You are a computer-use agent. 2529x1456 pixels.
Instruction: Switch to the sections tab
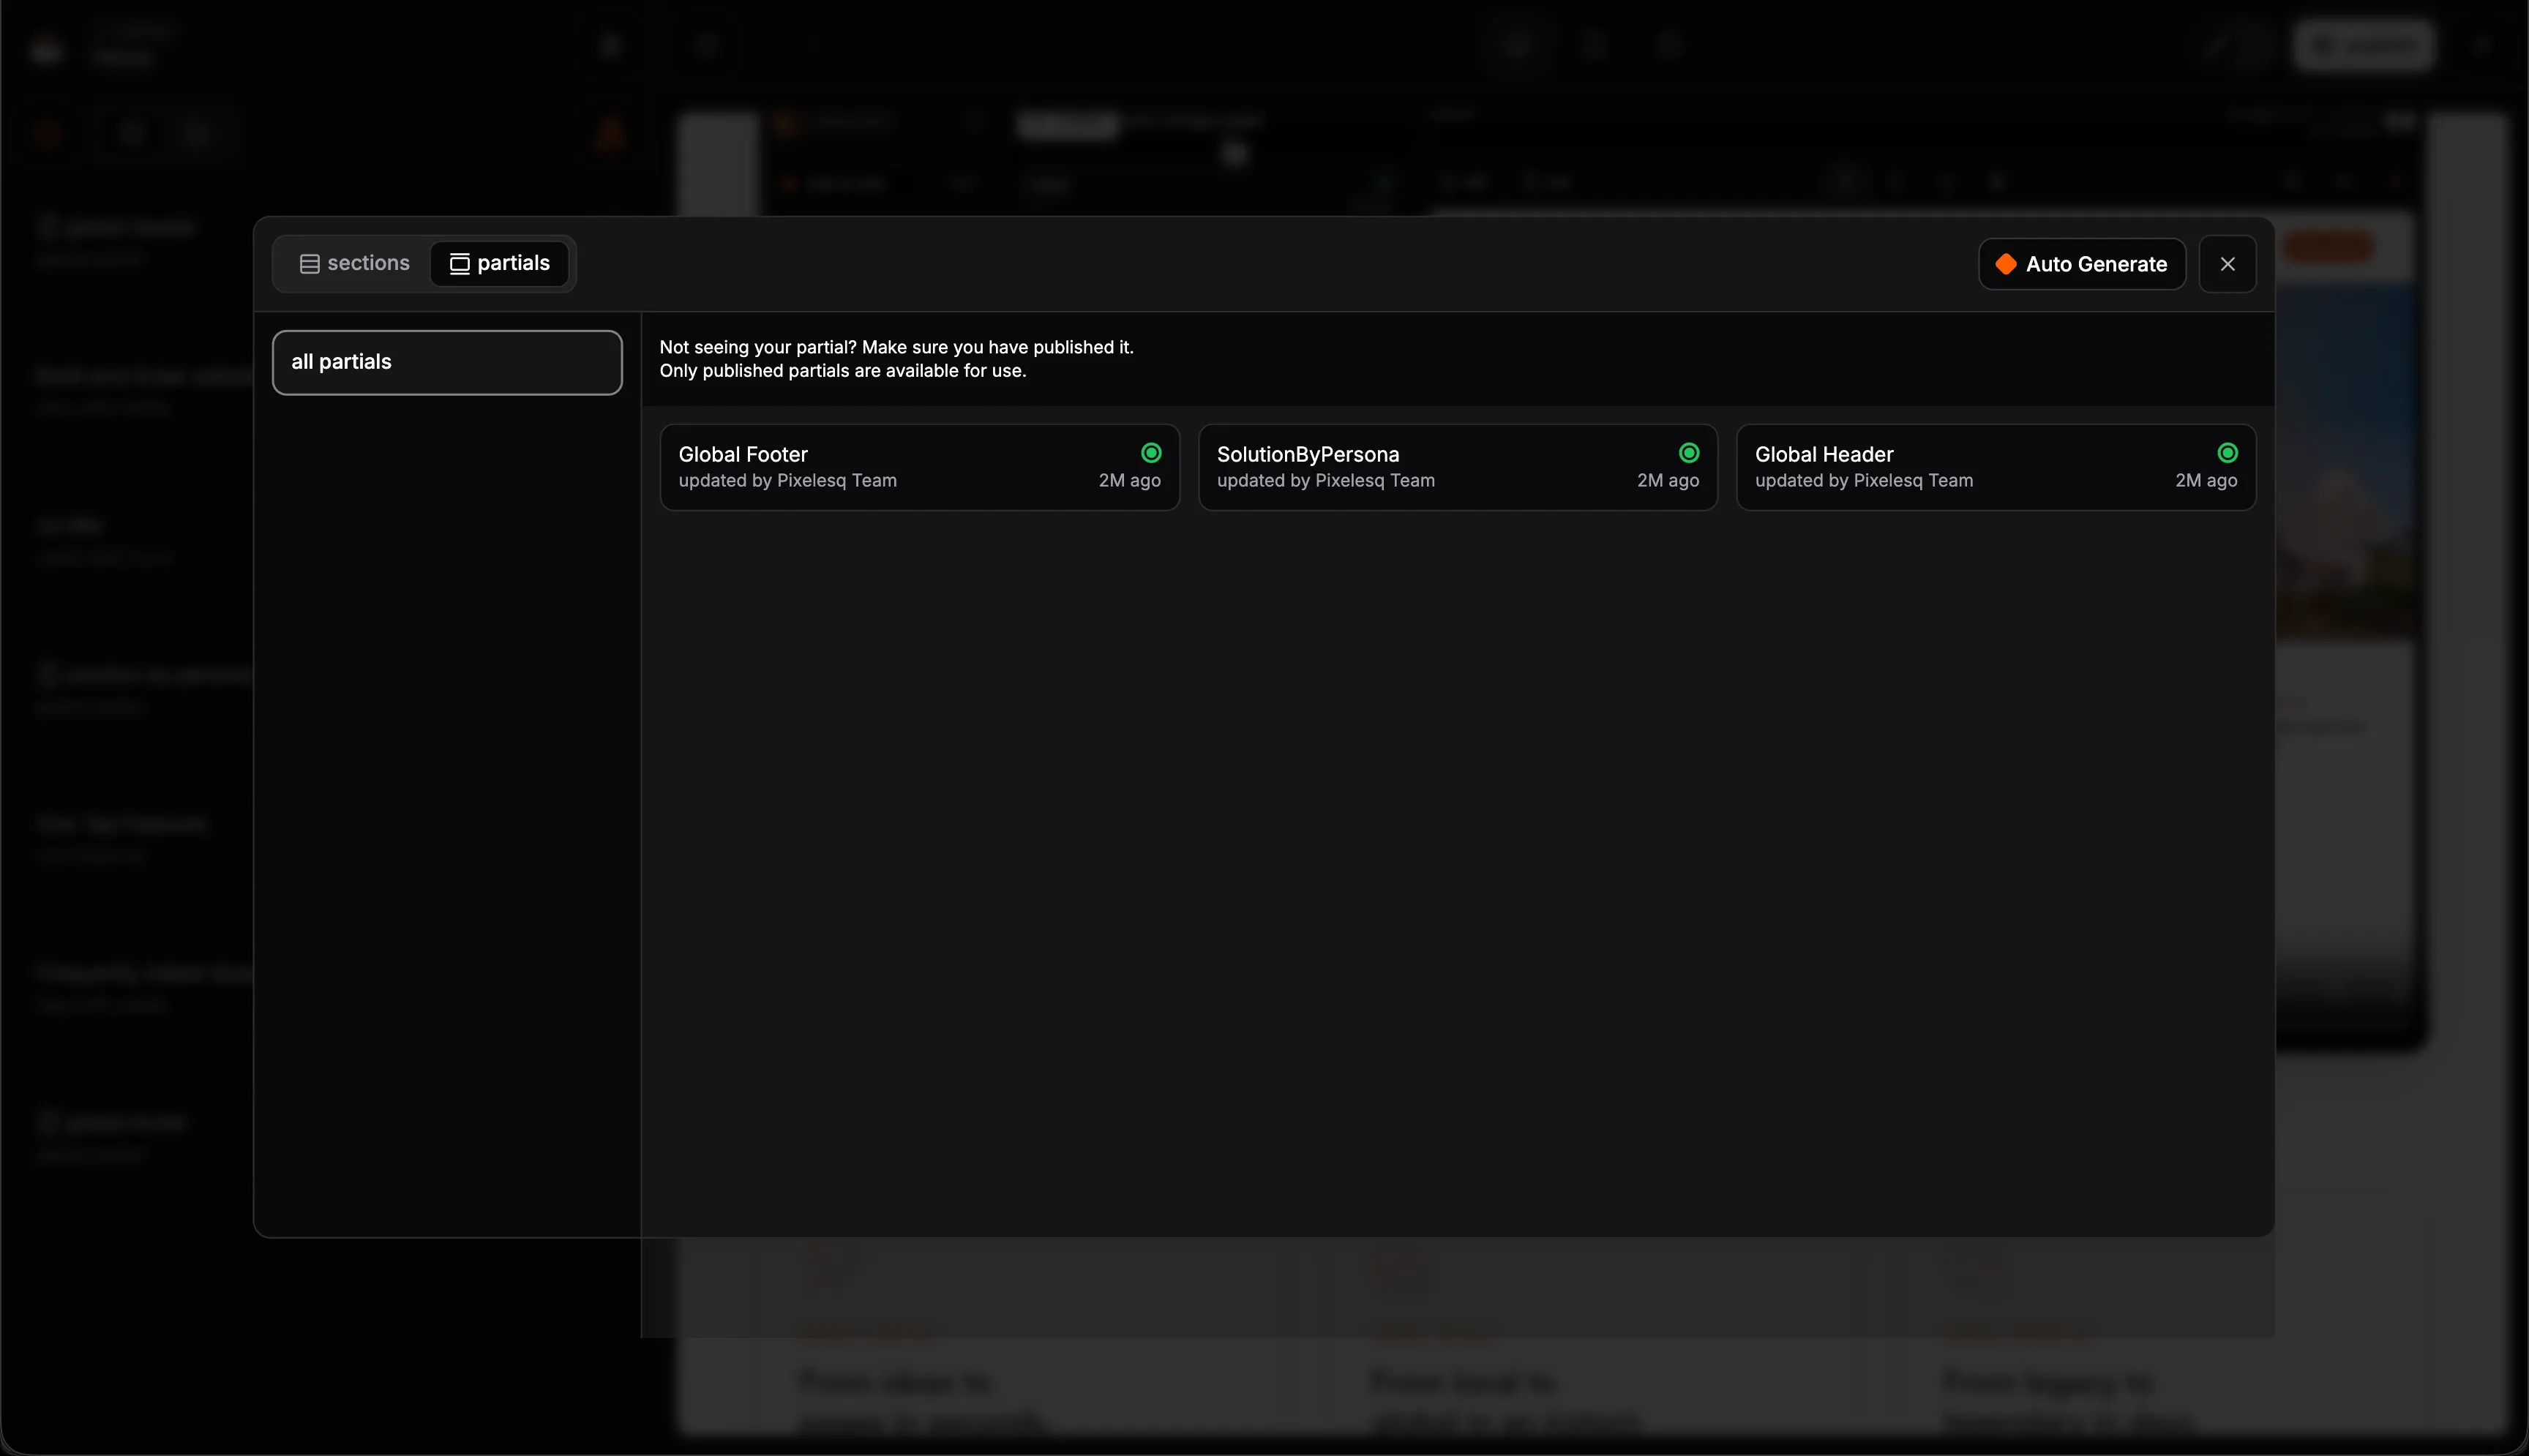(x=354, y=263)
